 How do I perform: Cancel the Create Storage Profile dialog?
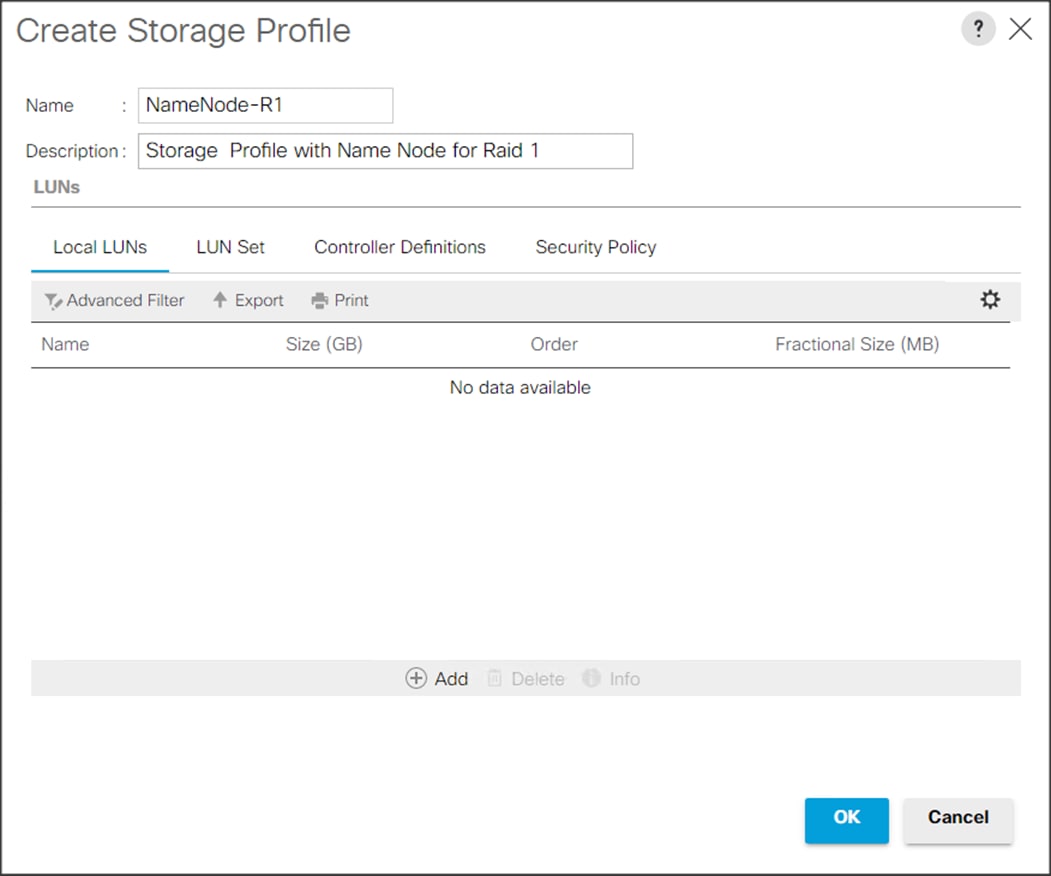[x=957, y=819]
